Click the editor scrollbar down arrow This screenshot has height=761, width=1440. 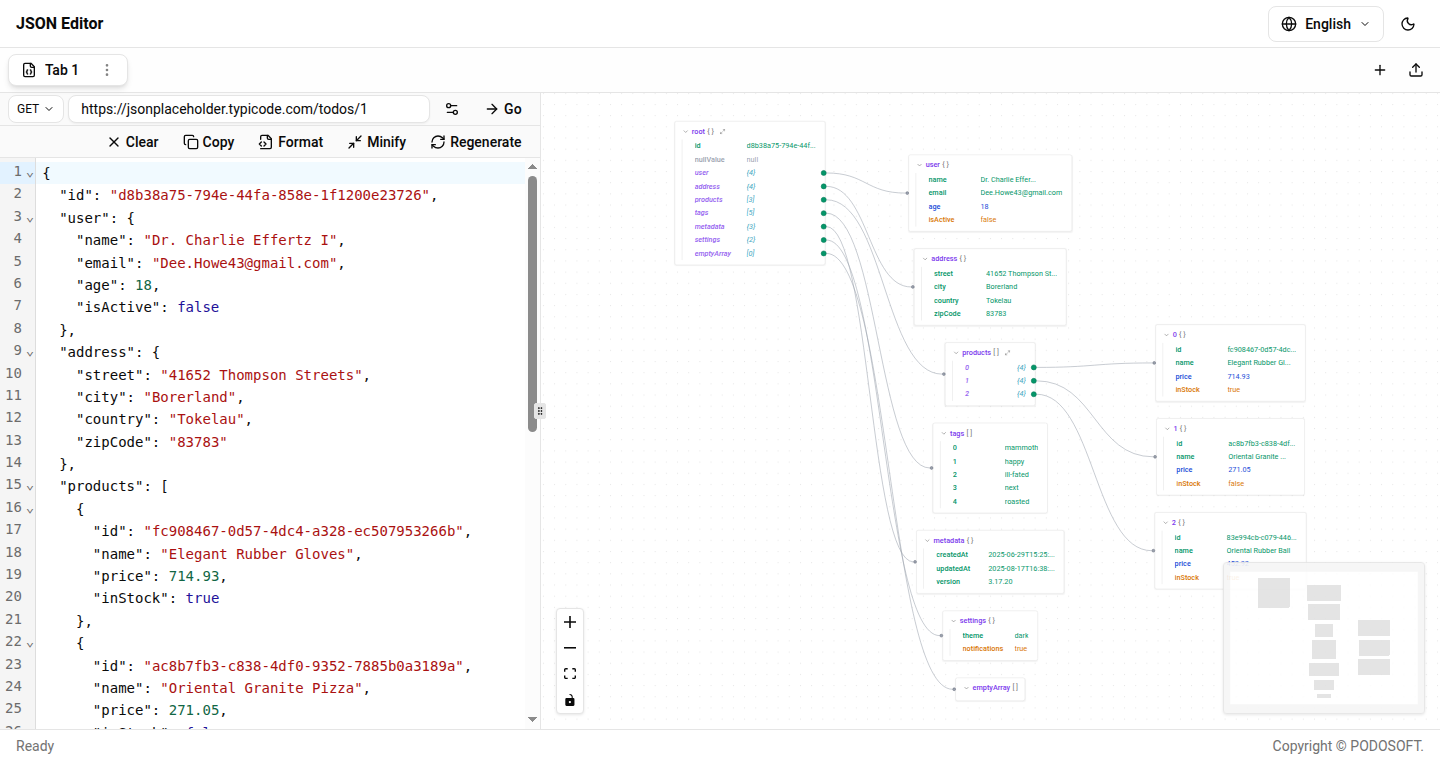532,718
